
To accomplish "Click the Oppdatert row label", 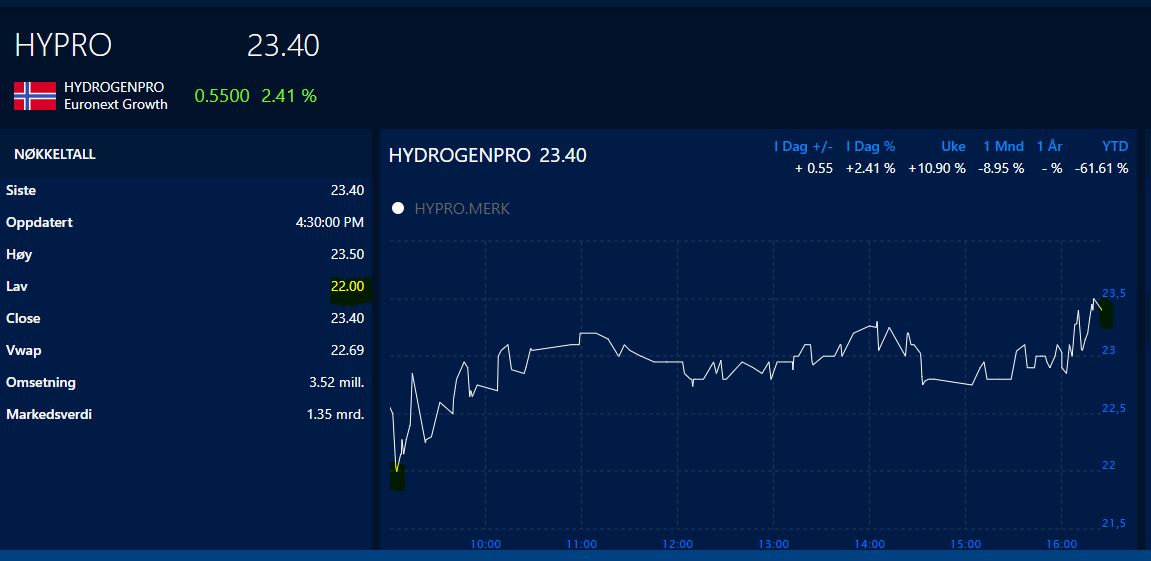I will pos(39,222).
